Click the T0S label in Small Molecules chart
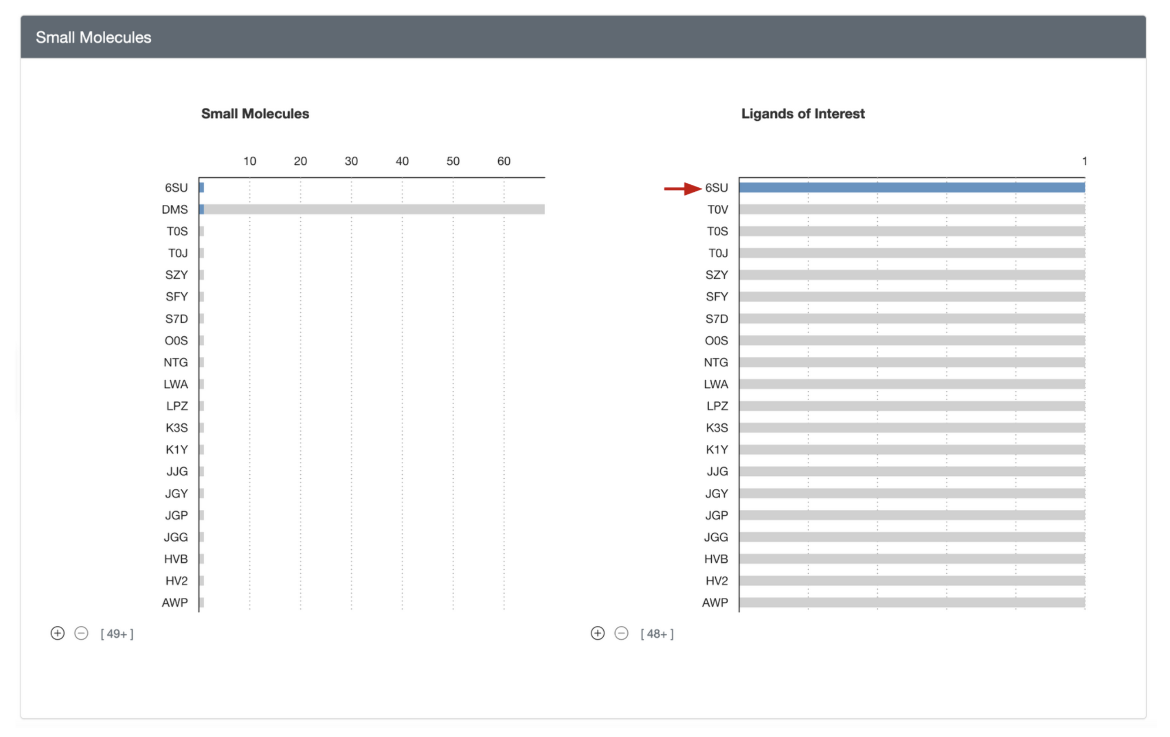Screen dimensions: 1170x737 (x=177, y=231)
